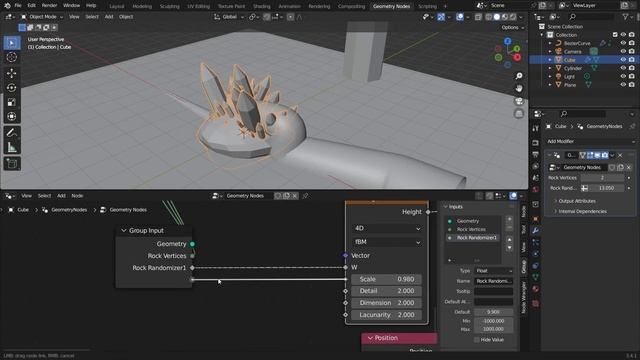Image resolution: width=640 pixels, height=360 pixels.
Task: Click the navigation gizmo Z axis
Action: point(507,41)
